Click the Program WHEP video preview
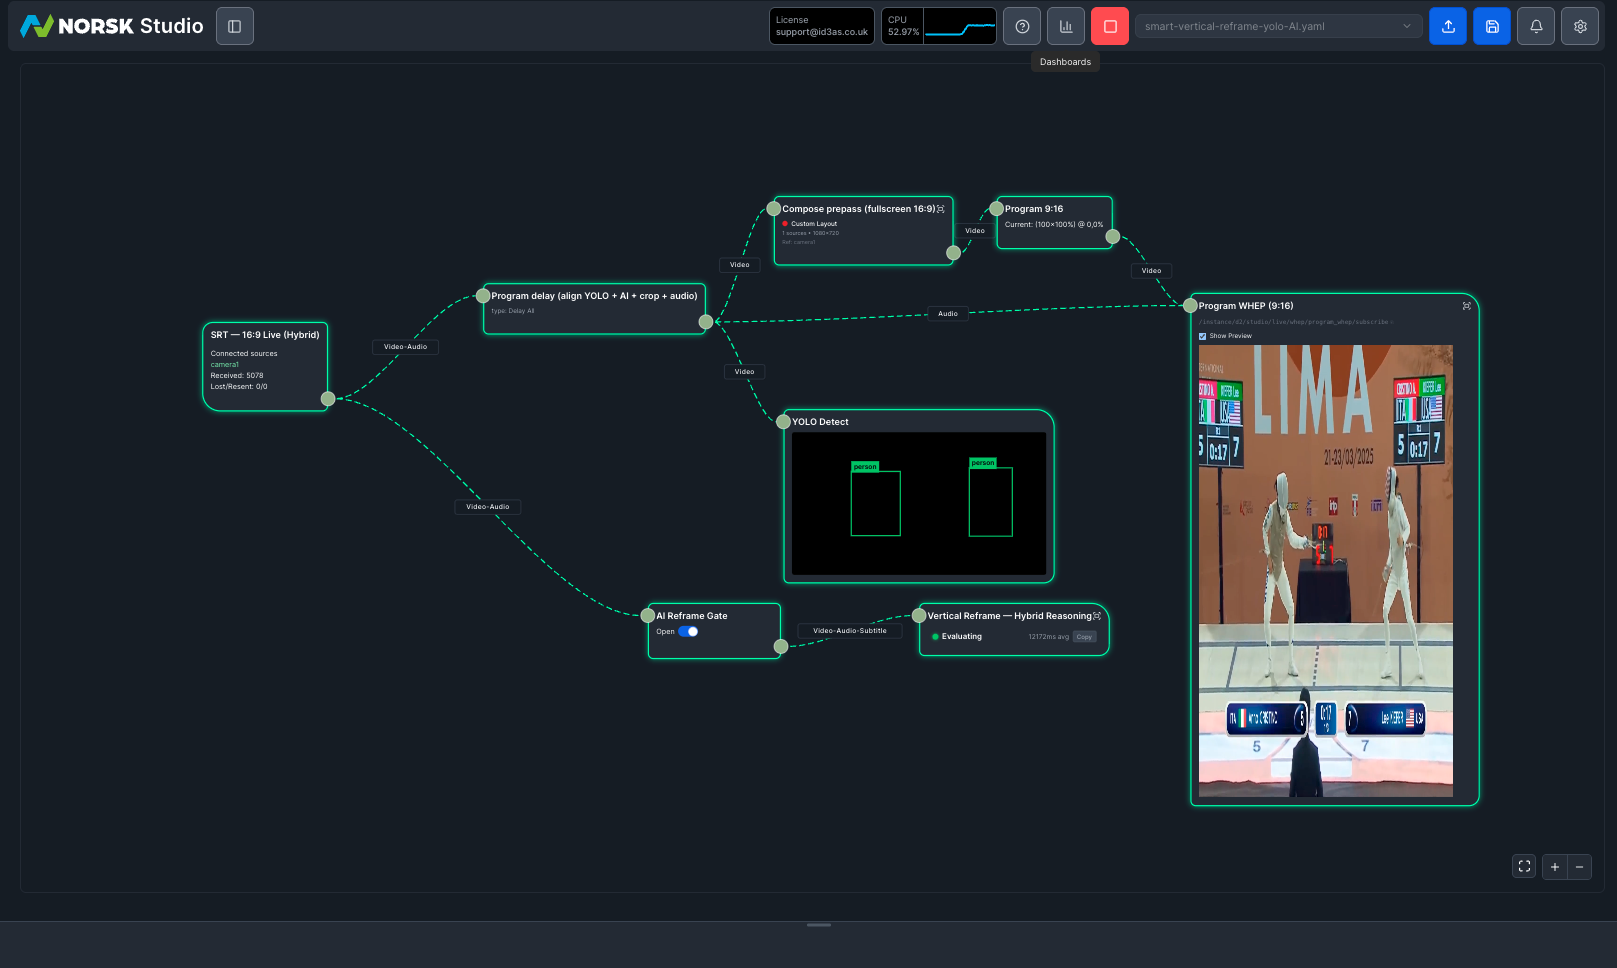This screenshot has height=968, width=1617. pos(1326,571)
